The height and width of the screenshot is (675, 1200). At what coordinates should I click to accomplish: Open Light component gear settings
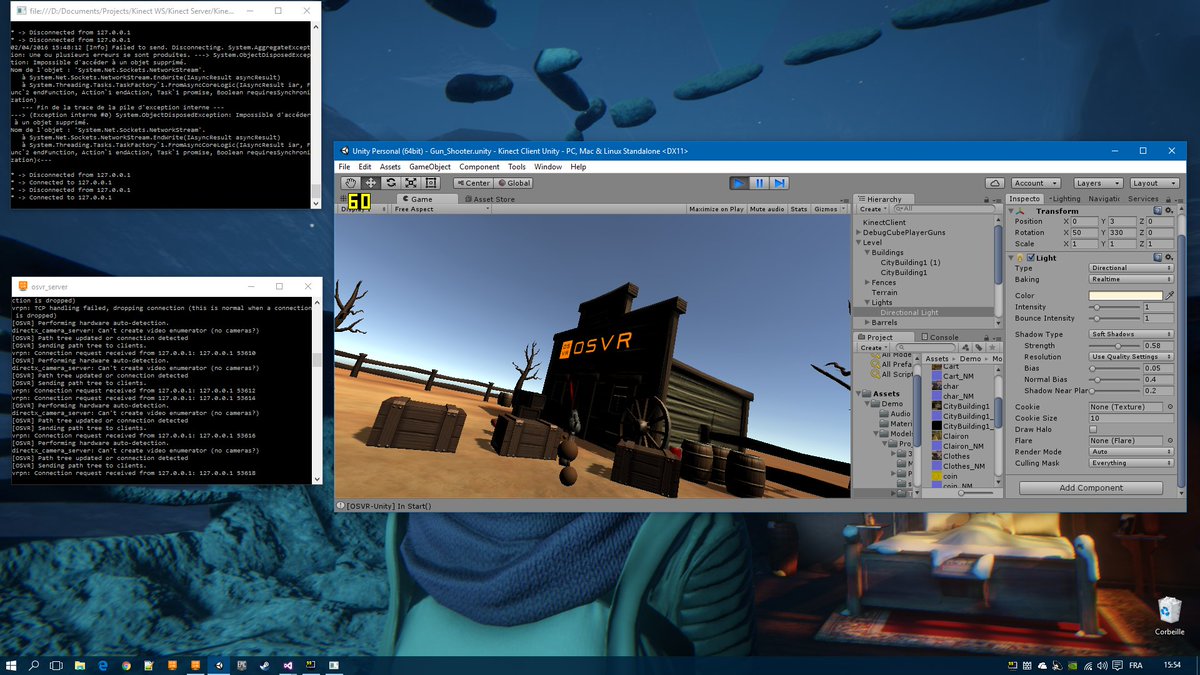1169,258
